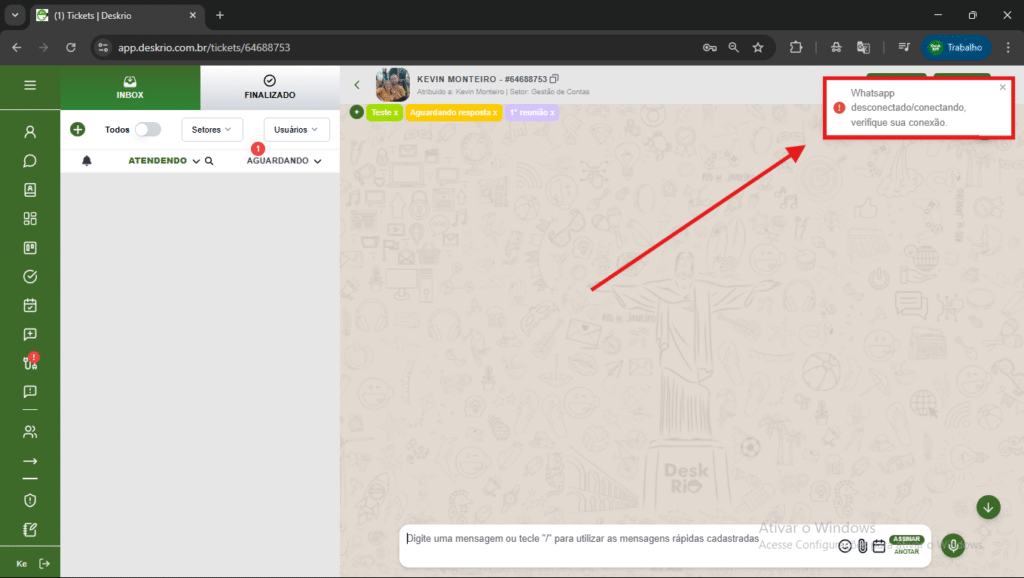Click the message input field
This screenshot has width=1024, height=578.
click(581, 539)
